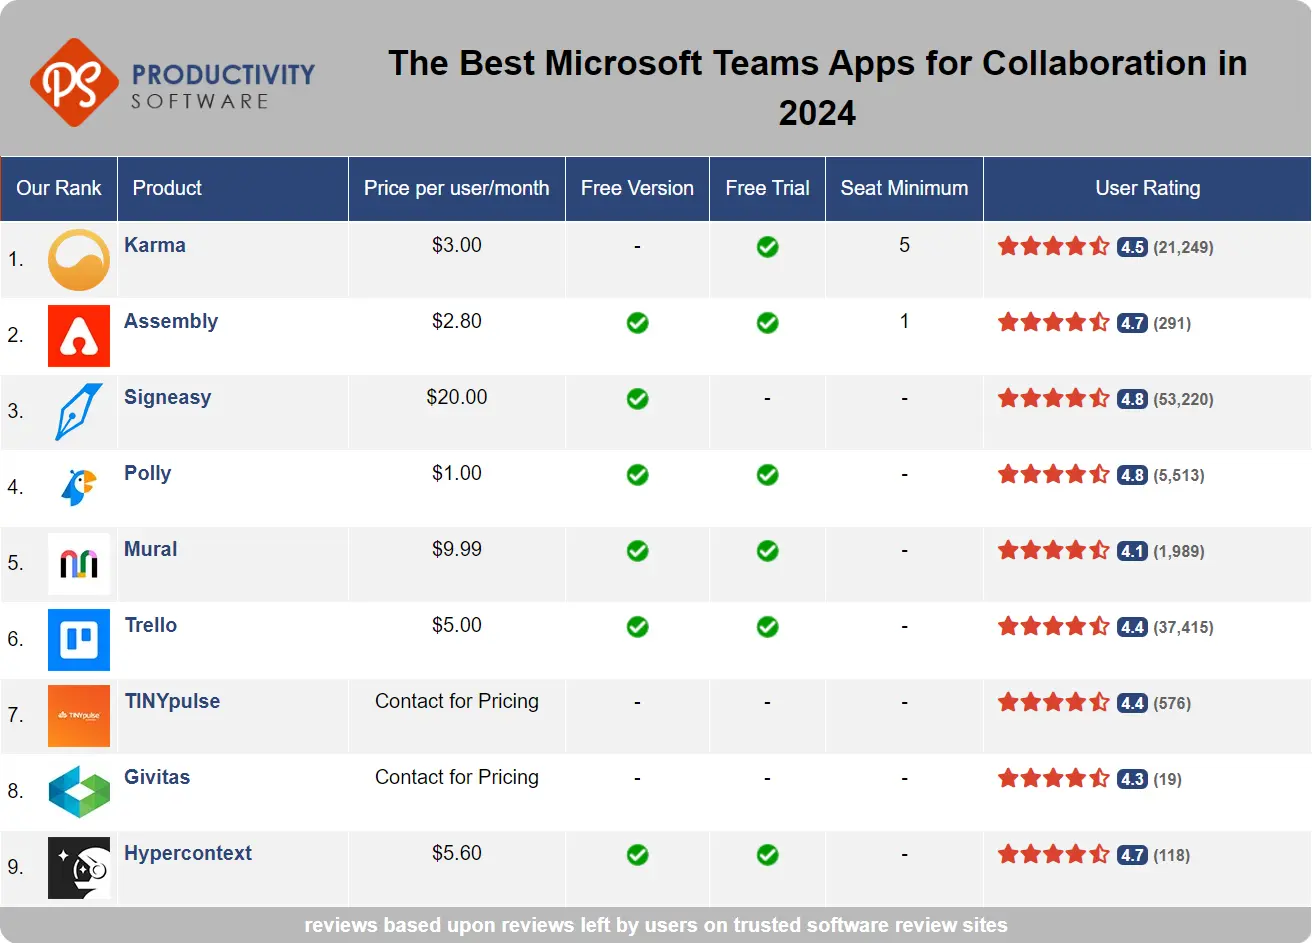Click Polly's Free Trial green checkmark
The height and width of the screenshot is (943, 1312).
[x=767, y=475]
